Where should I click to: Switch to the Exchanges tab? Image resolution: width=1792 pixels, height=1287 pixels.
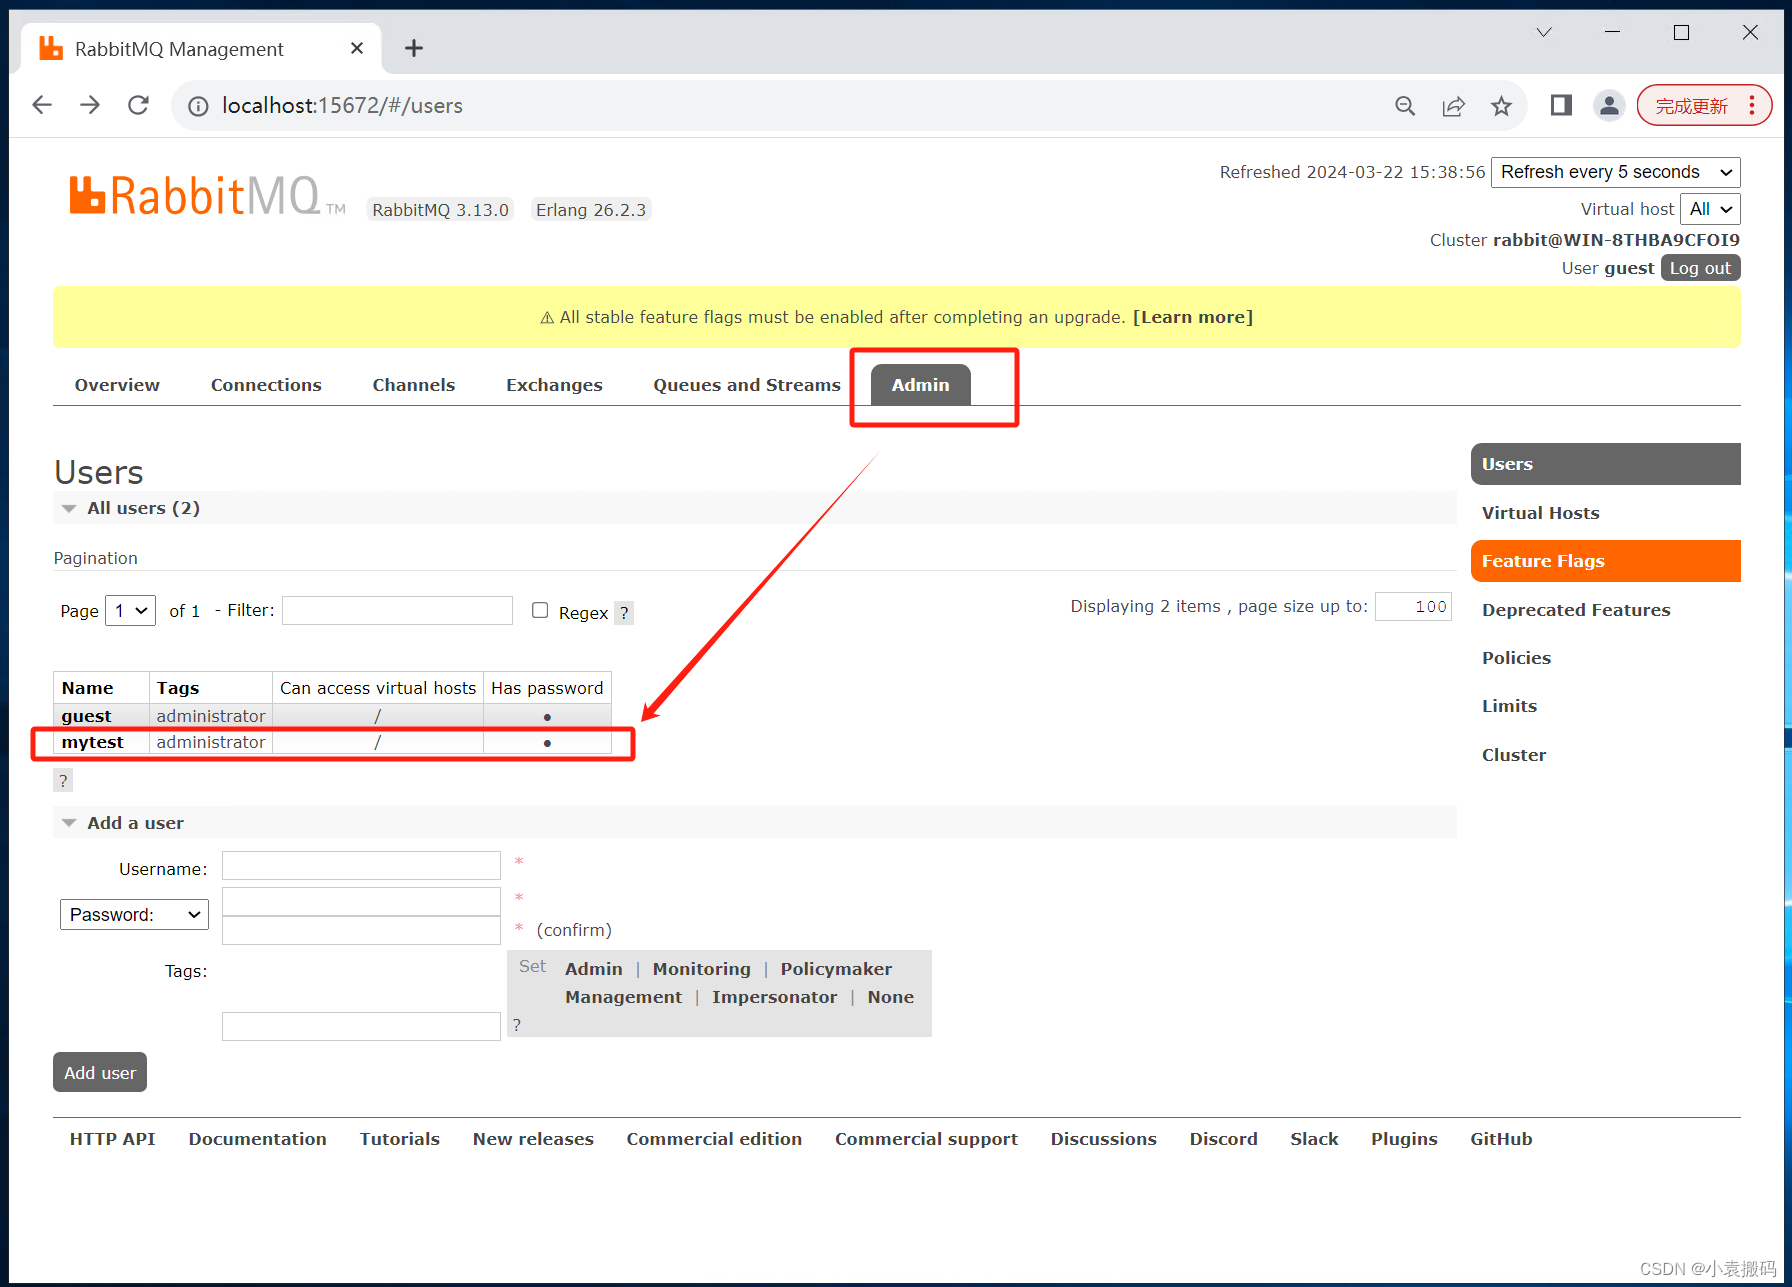point(554,385)
